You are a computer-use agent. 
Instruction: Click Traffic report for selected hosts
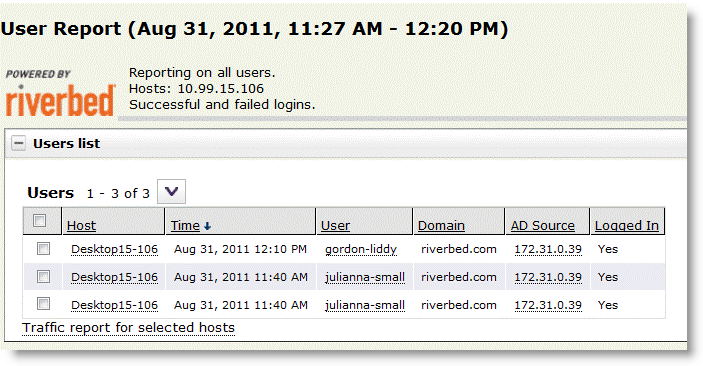(128, 328)
